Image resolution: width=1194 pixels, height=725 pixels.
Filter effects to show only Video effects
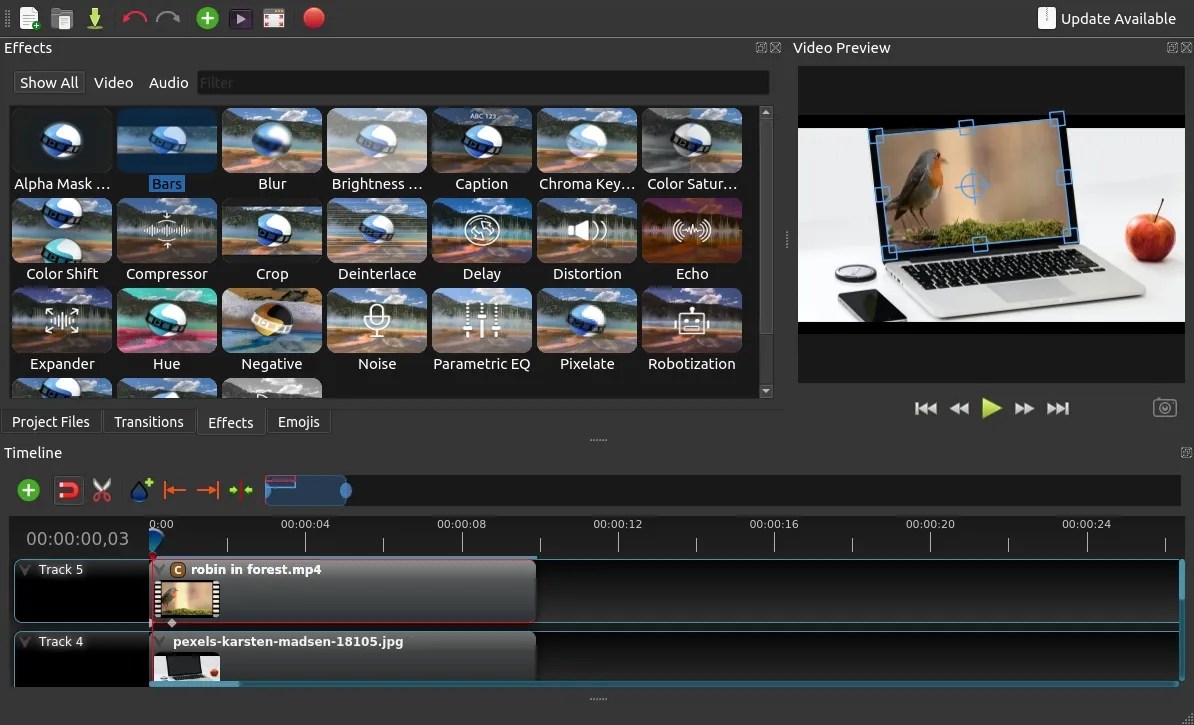(113, 82)
